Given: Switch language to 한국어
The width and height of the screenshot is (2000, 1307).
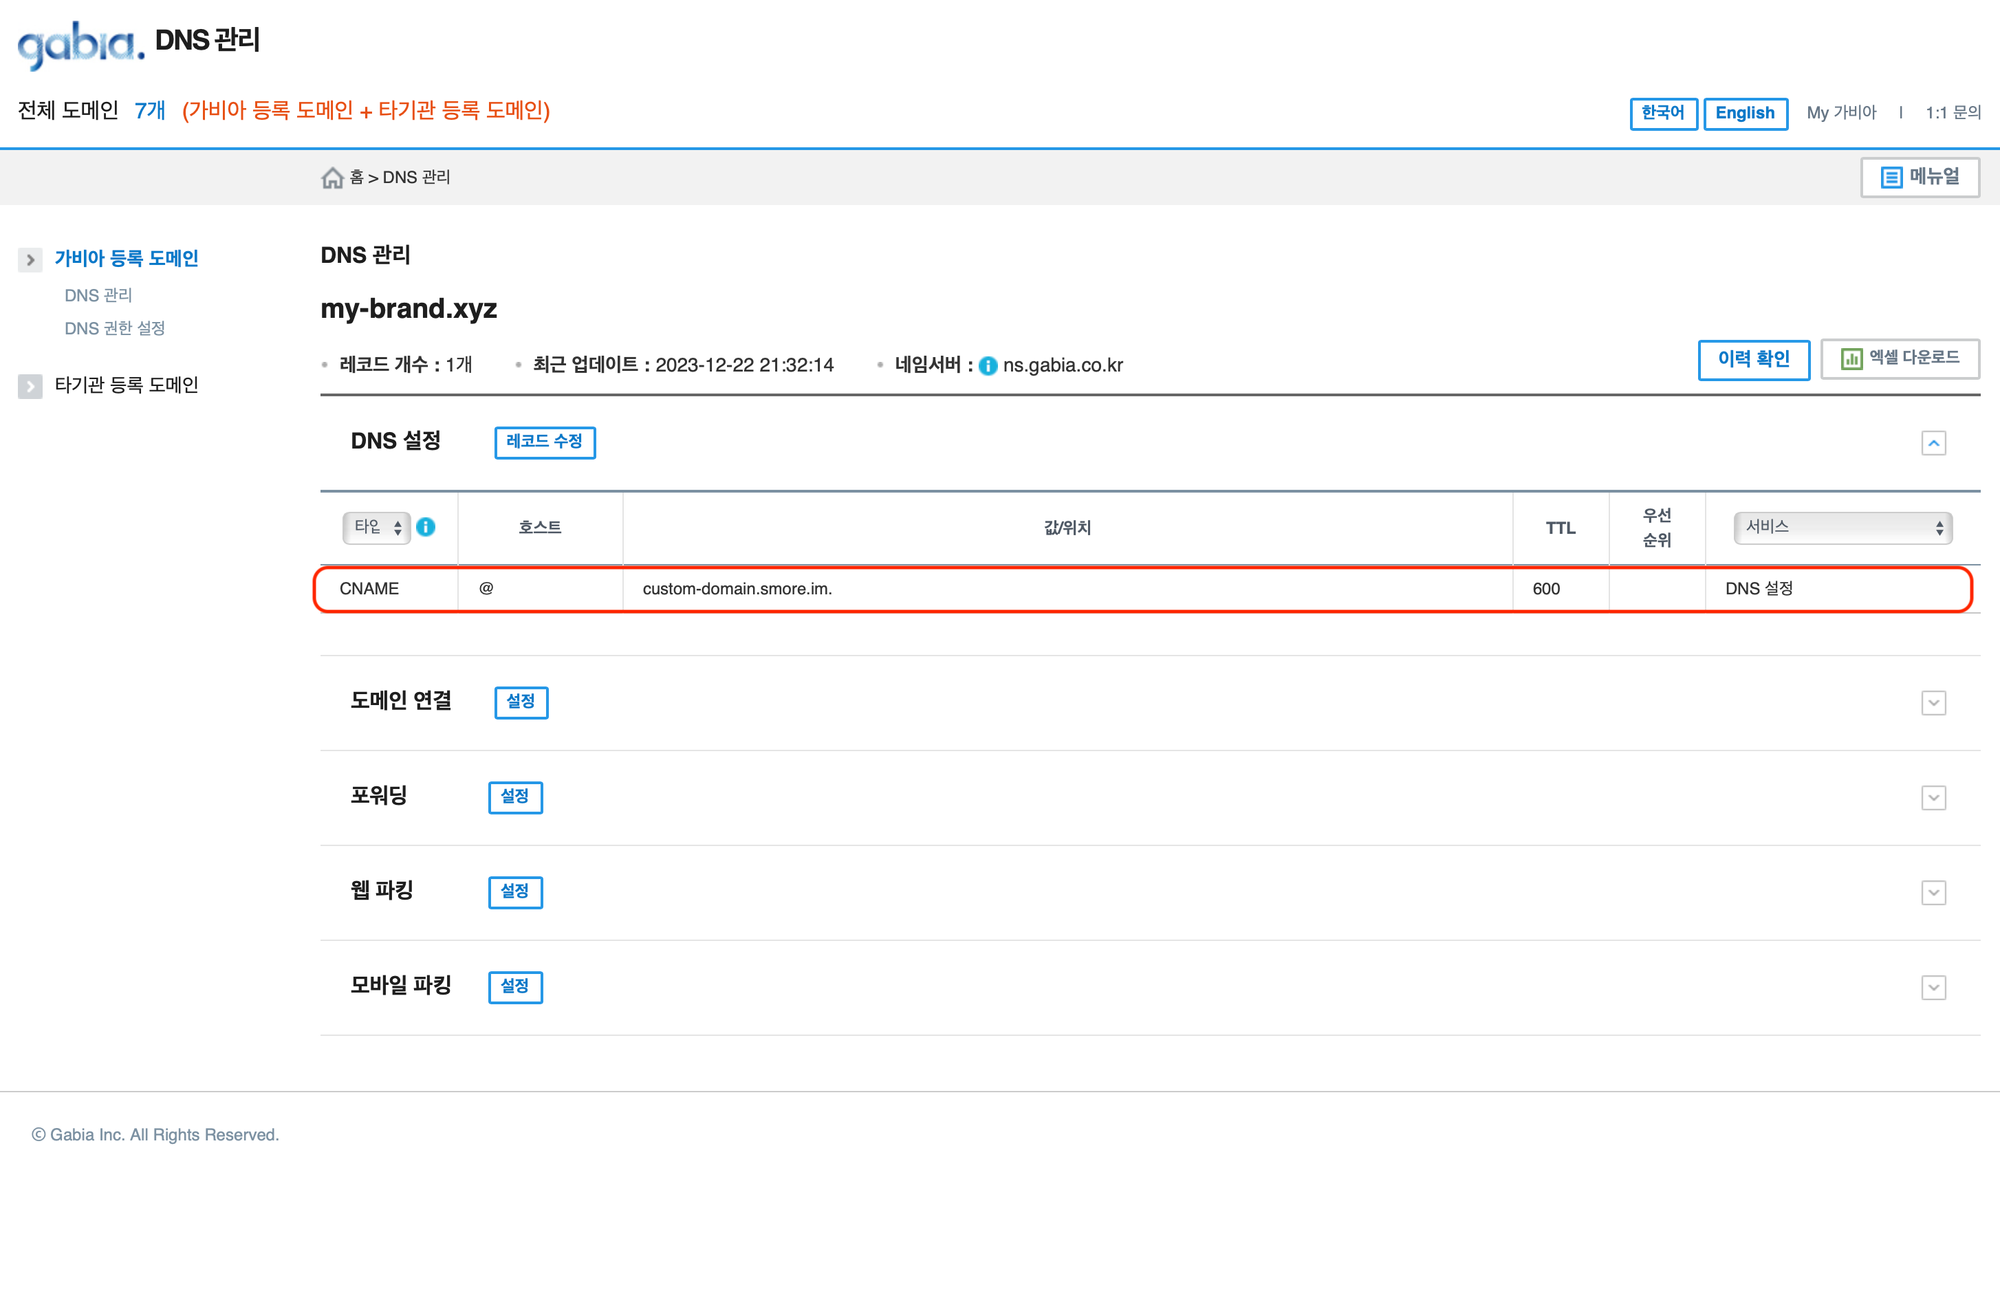Looking at the screenshot, I should (x=1663, y=113).
